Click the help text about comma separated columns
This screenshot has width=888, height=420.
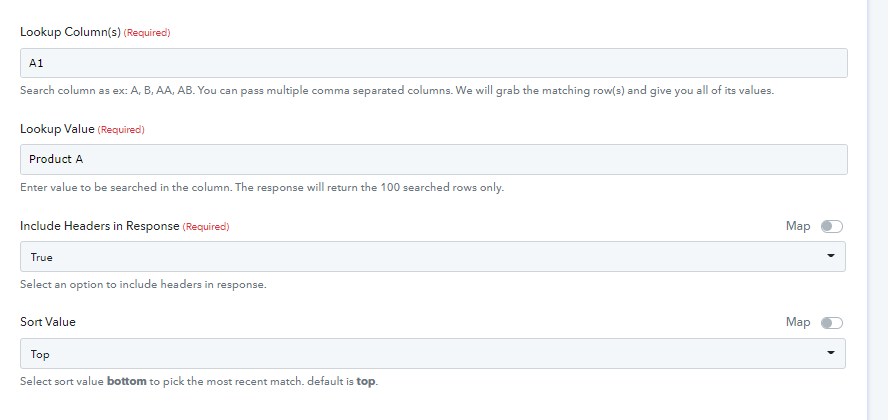click(397, 91)
